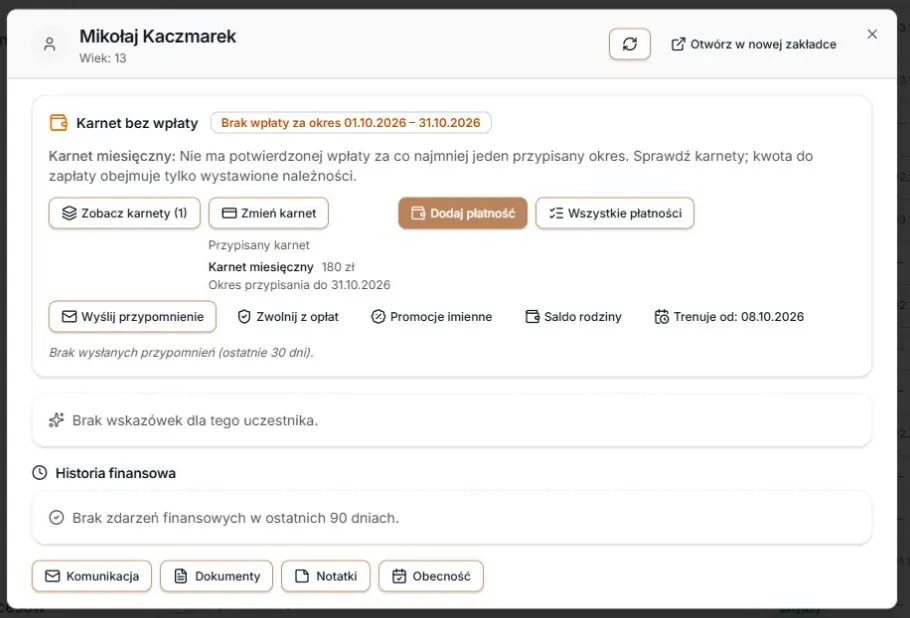Open Zobacz karnety (1) list
The height and width of the screenshot is (618, 910).
[124, 213]
